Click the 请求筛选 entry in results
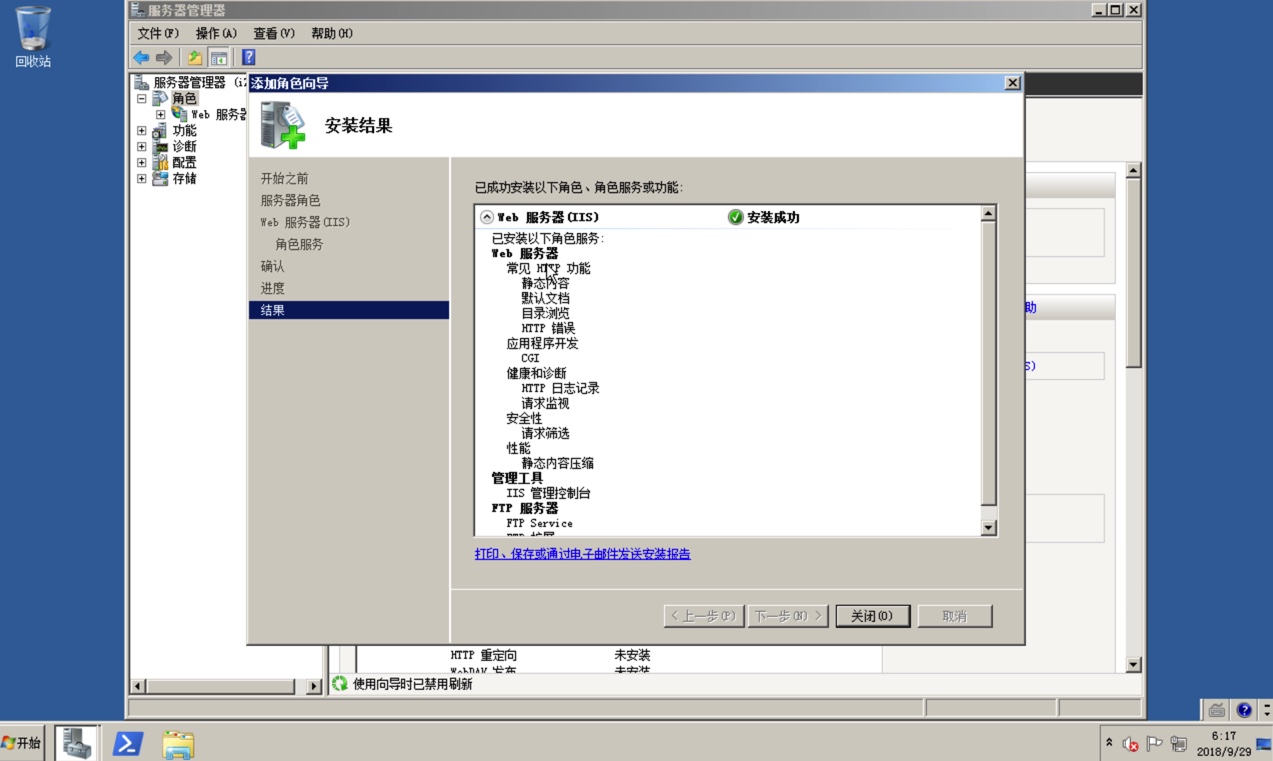This screenshot has height=761, width=1273. click(545, 433)
